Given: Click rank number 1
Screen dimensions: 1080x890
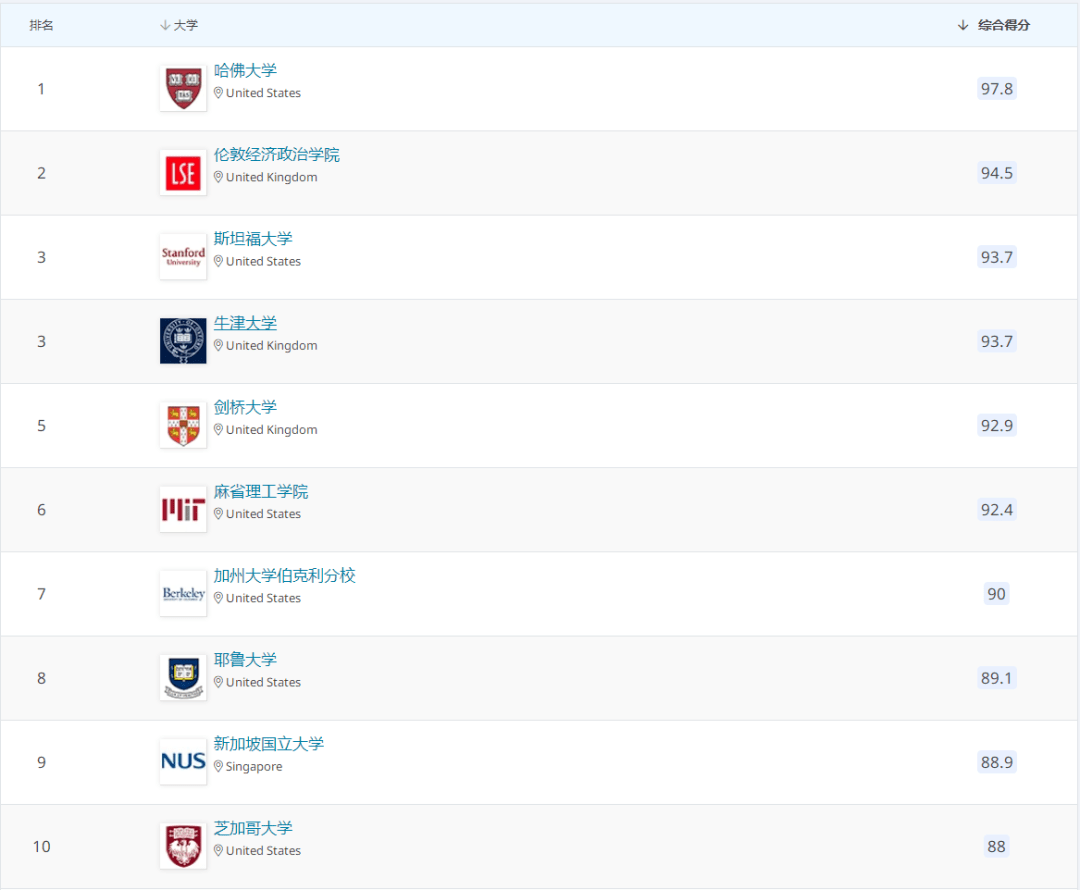Looking at the screenshot, I should click(41, 89).
